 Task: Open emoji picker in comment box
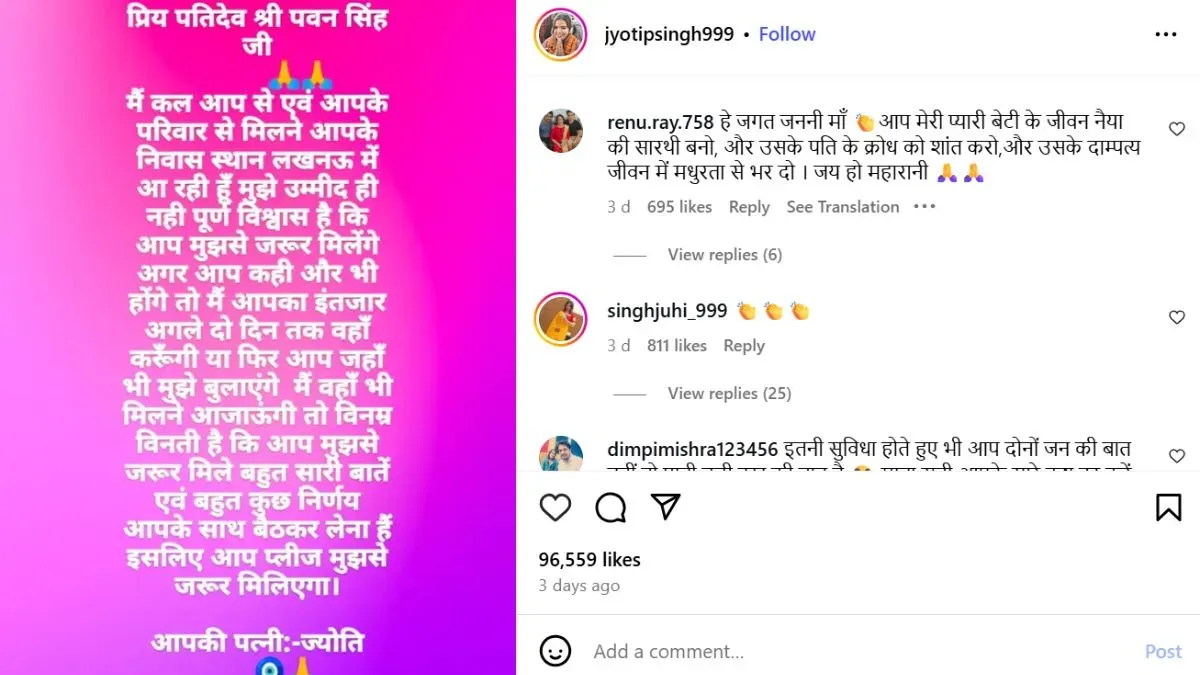pyautogui.click(x=555, y=651)
